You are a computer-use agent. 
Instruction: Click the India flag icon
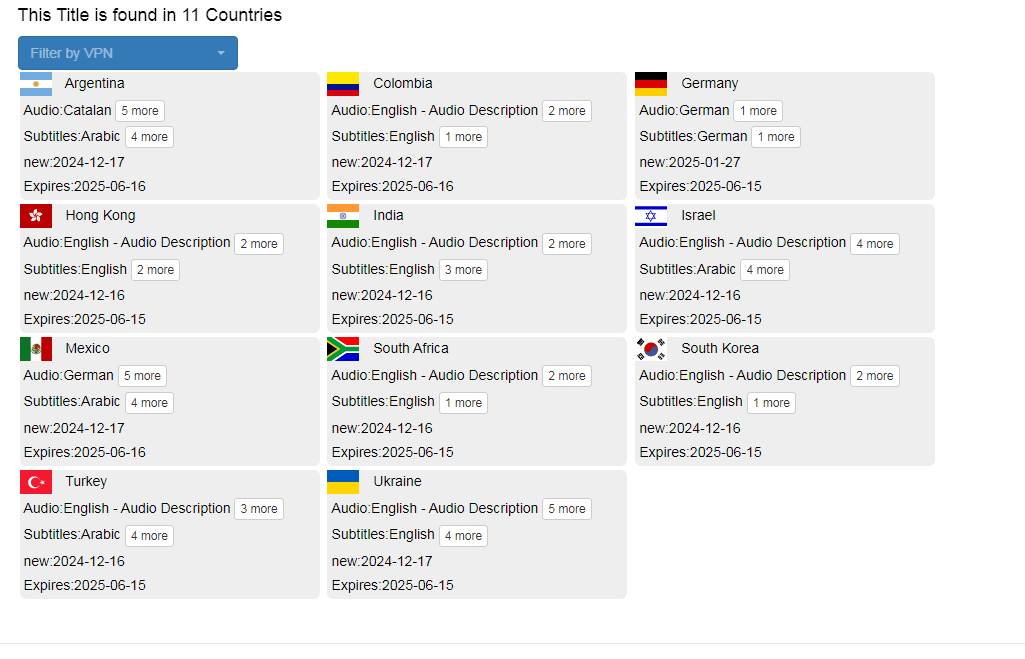[x=343, y=216]
